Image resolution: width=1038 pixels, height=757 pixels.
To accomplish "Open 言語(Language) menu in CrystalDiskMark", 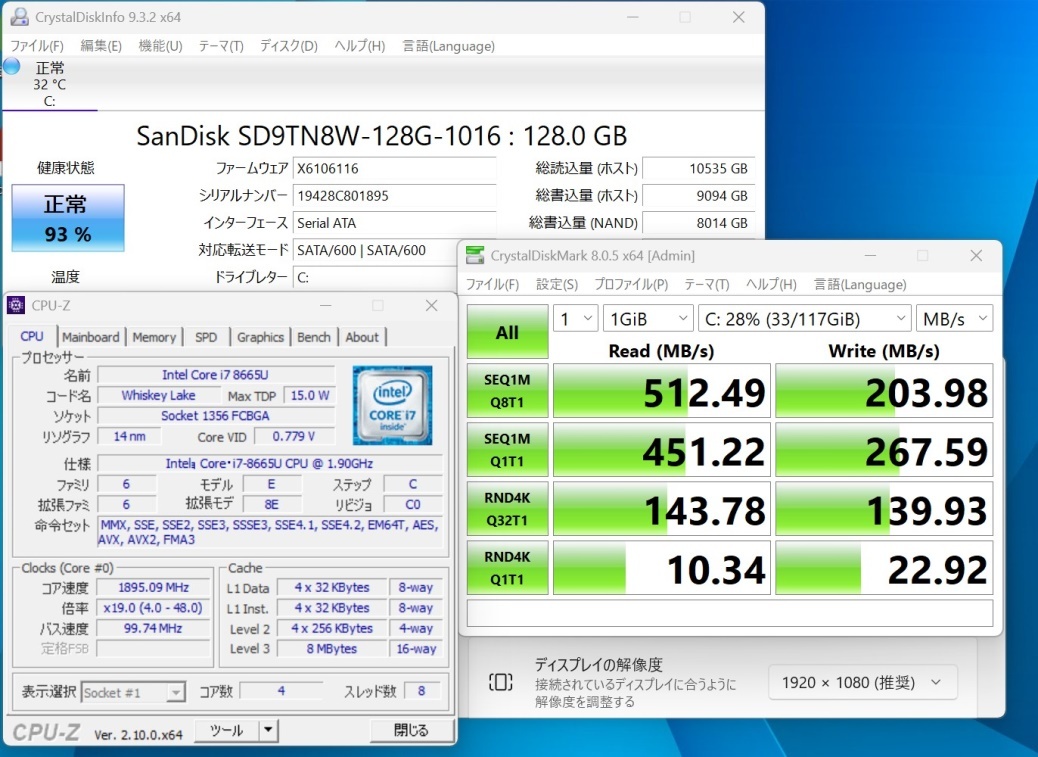I will [860, 285].
